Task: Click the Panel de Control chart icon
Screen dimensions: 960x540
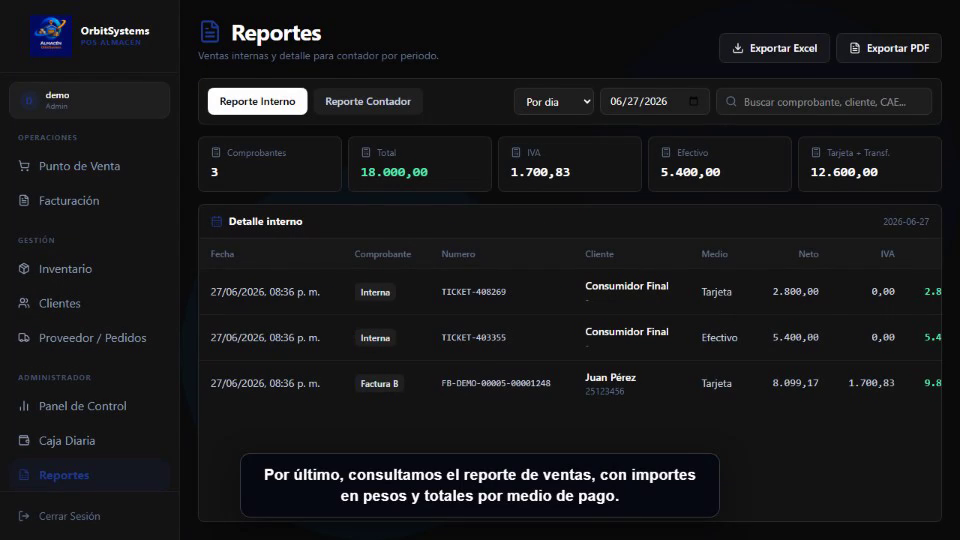Action: click(x=24, y=406)
